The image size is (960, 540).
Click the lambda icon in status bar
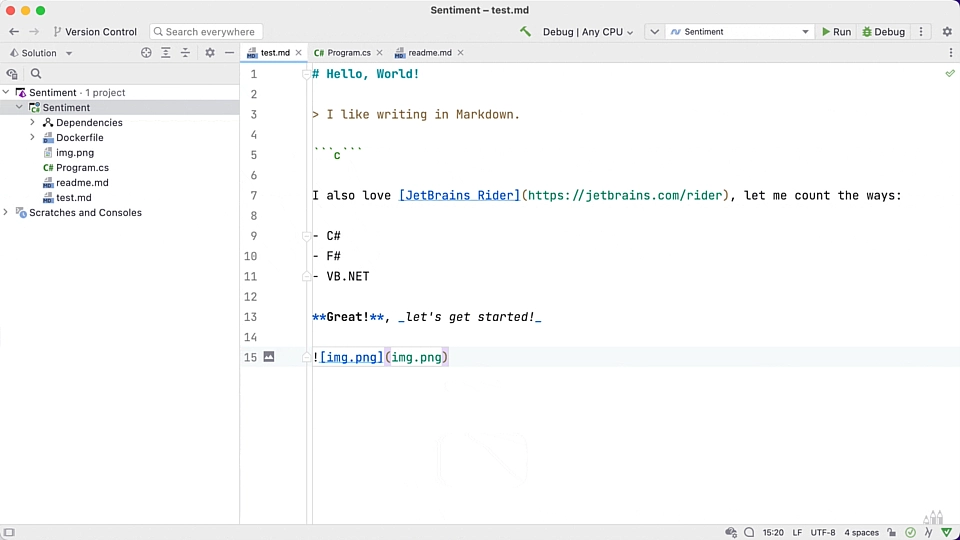(928, 533)
